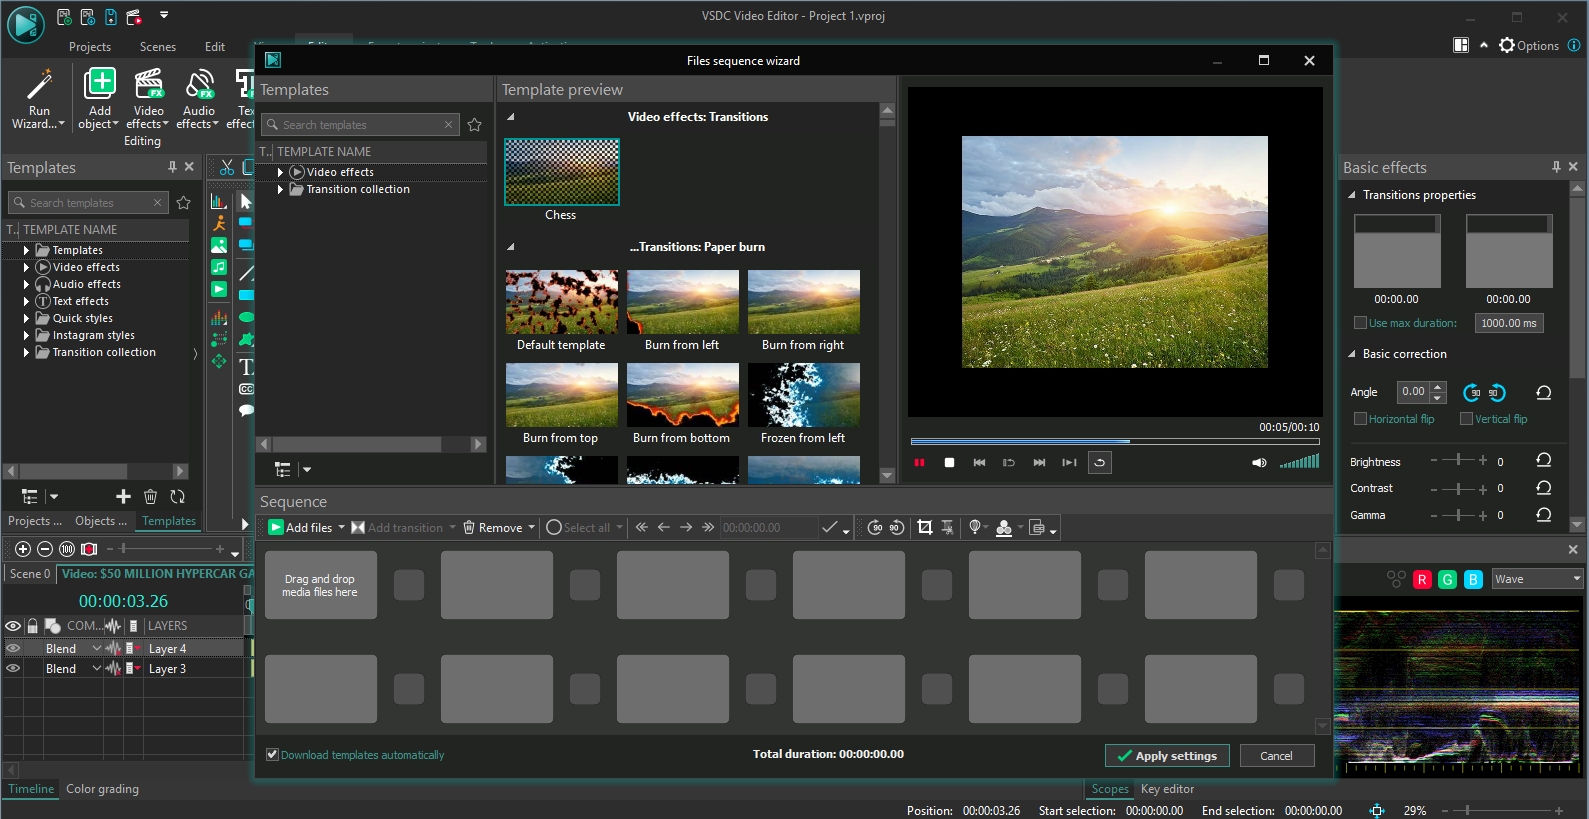Click the preview playback progress bar

pyautogui.click(x=1114, y=441)
